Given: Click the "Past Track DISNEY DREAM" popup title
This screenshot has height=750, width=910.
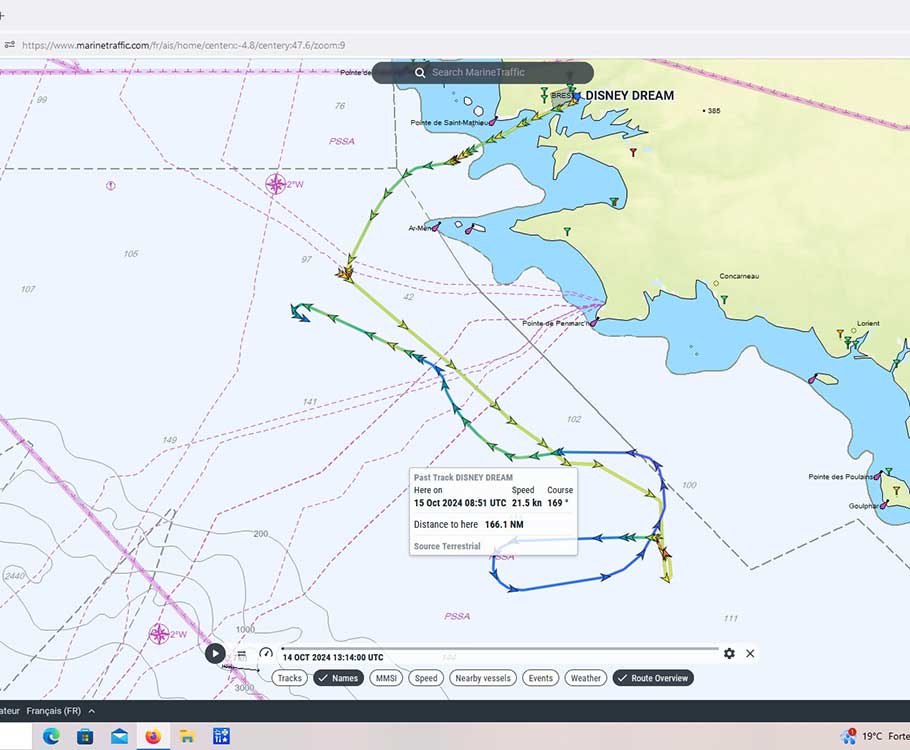Looking at the screenshot, I should pyautogui.click(x=463, y=477).
